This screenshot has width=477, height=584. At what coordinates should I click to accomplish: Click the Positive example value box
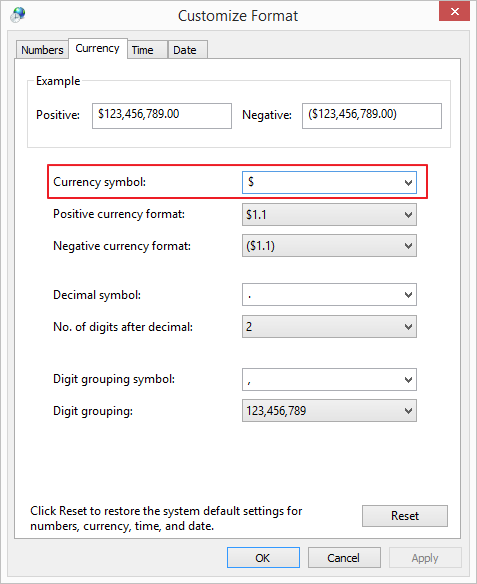click(162, 116)
